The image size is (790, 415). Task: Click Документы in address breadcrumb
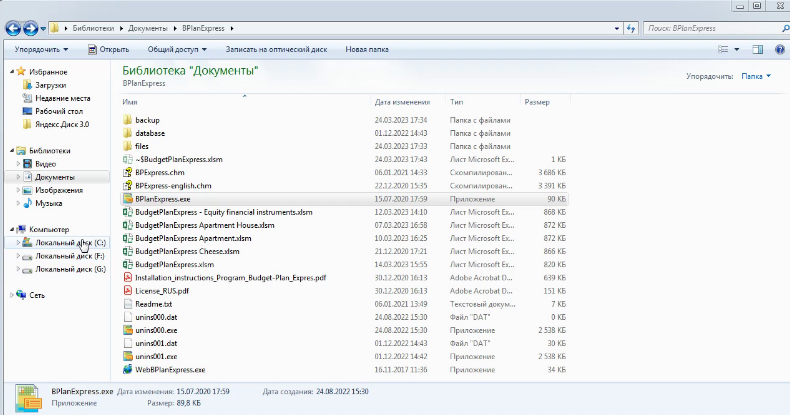tap(147, 28)
